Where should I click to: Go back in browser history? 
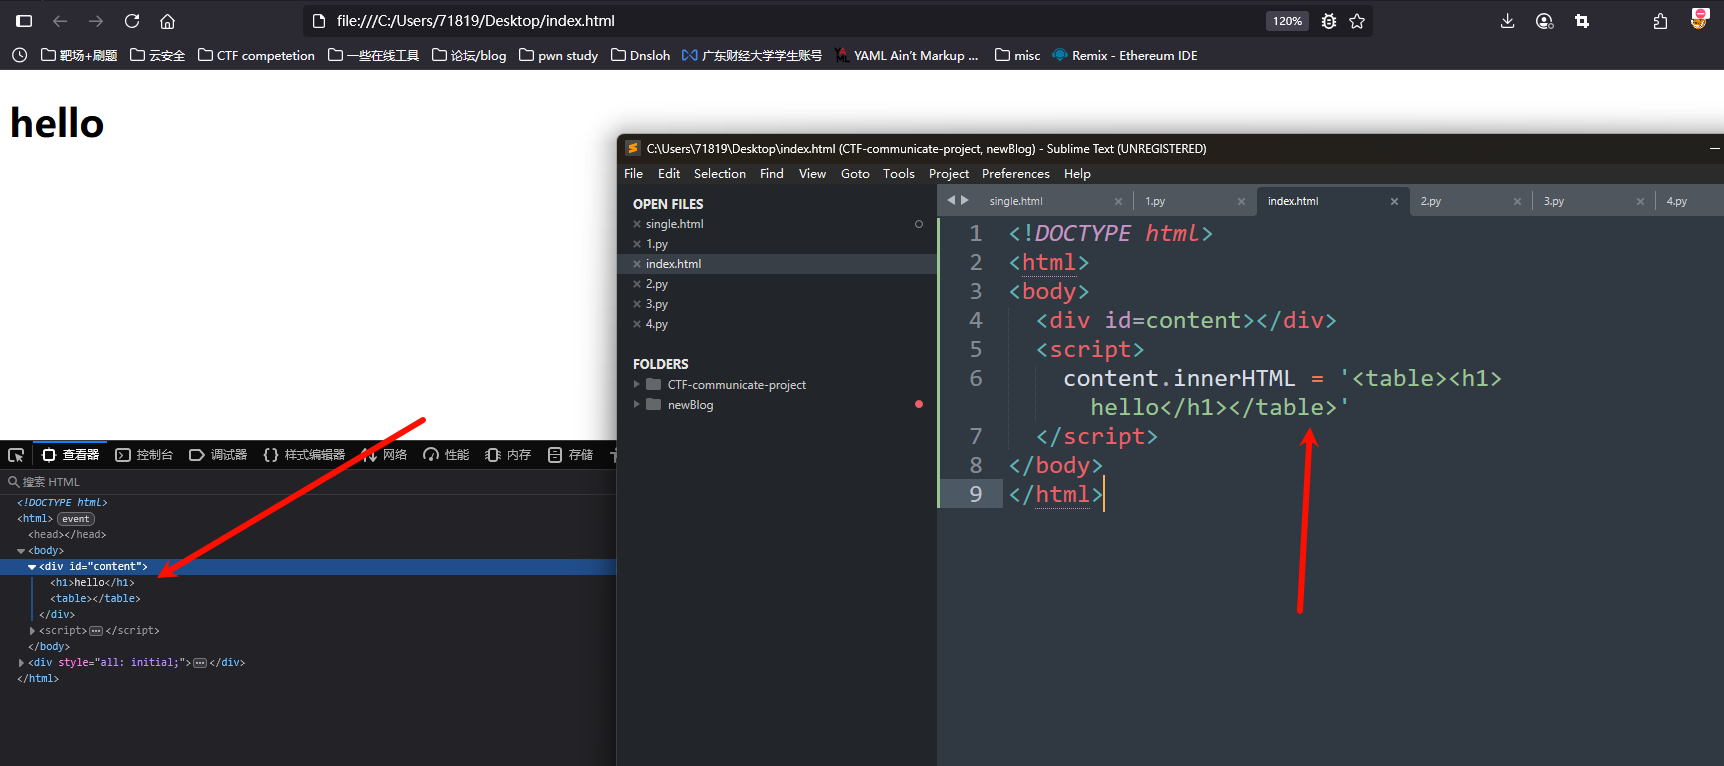click(x=60, y=21)
